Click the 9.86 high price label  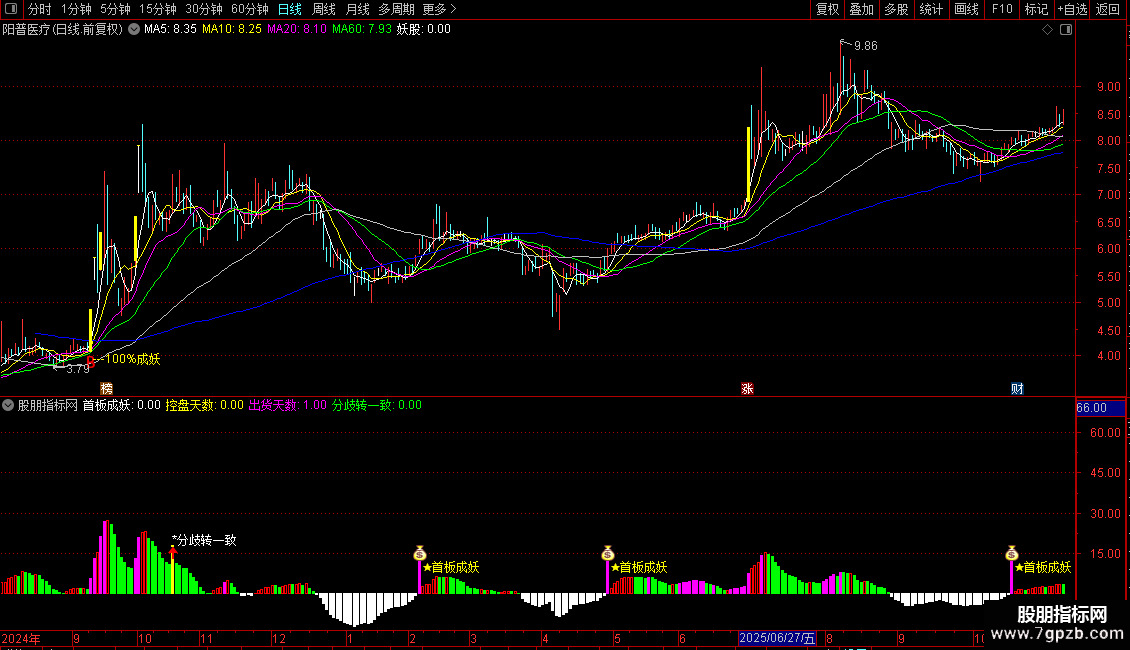tap(866, 46)
